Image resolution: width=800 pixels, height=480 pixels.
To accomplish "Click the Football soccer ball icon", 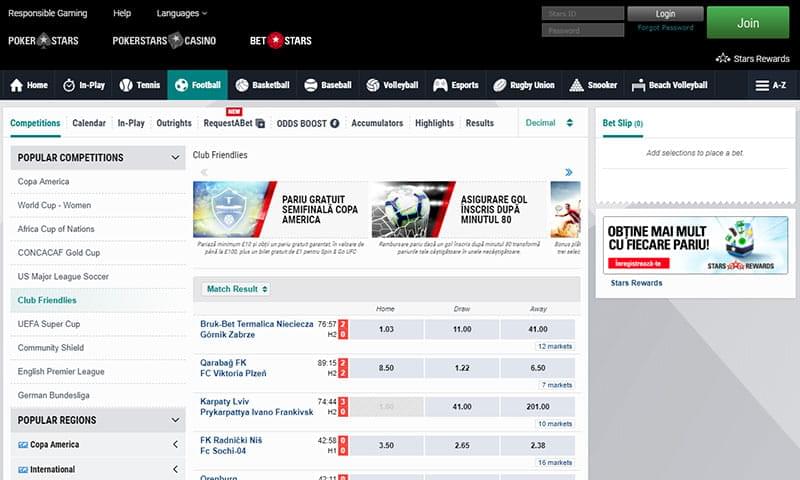I will [181, 85].
